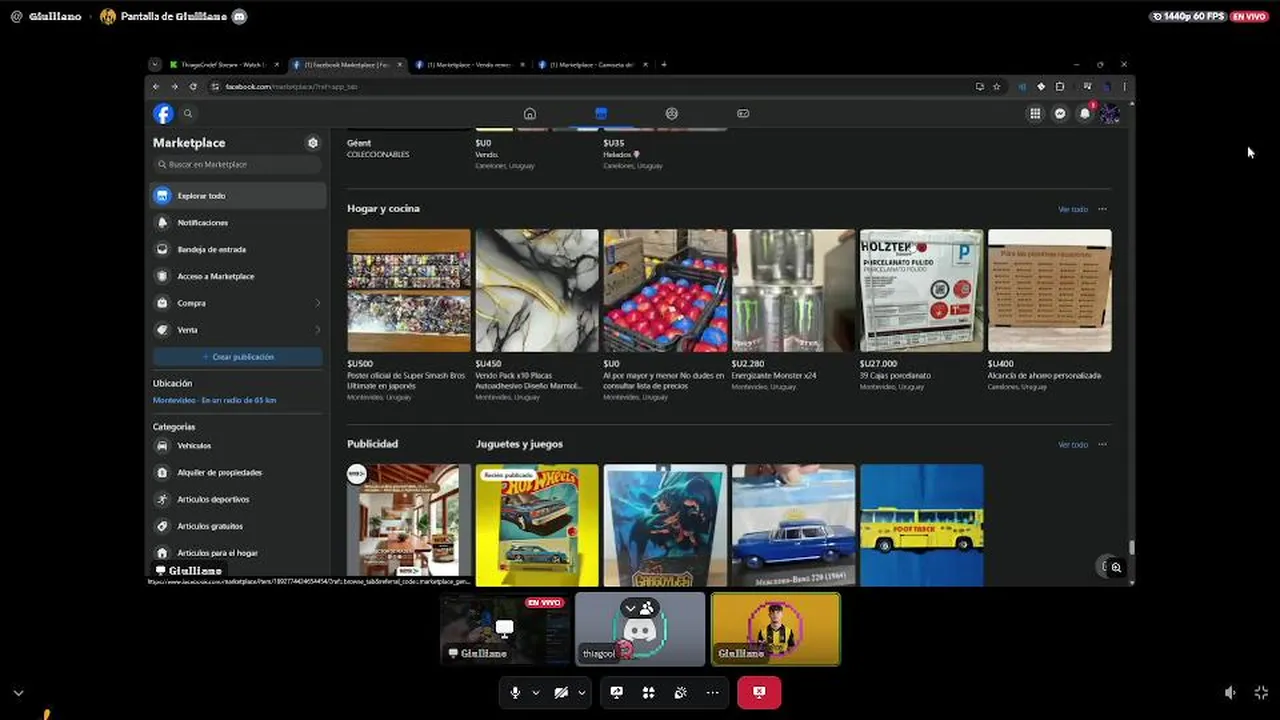Expand the bottom-left chevron in Discord
1280x720 pixels.
pyautogui.click(x=18, y=692)
